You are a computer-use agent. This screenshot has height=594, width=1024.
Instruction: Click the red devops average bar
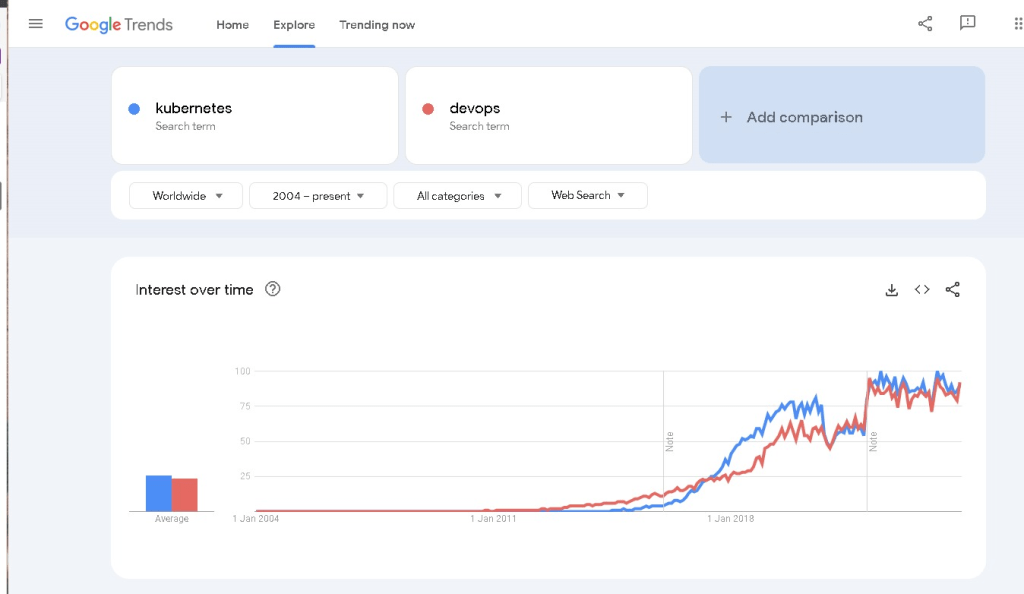(185, 495)
